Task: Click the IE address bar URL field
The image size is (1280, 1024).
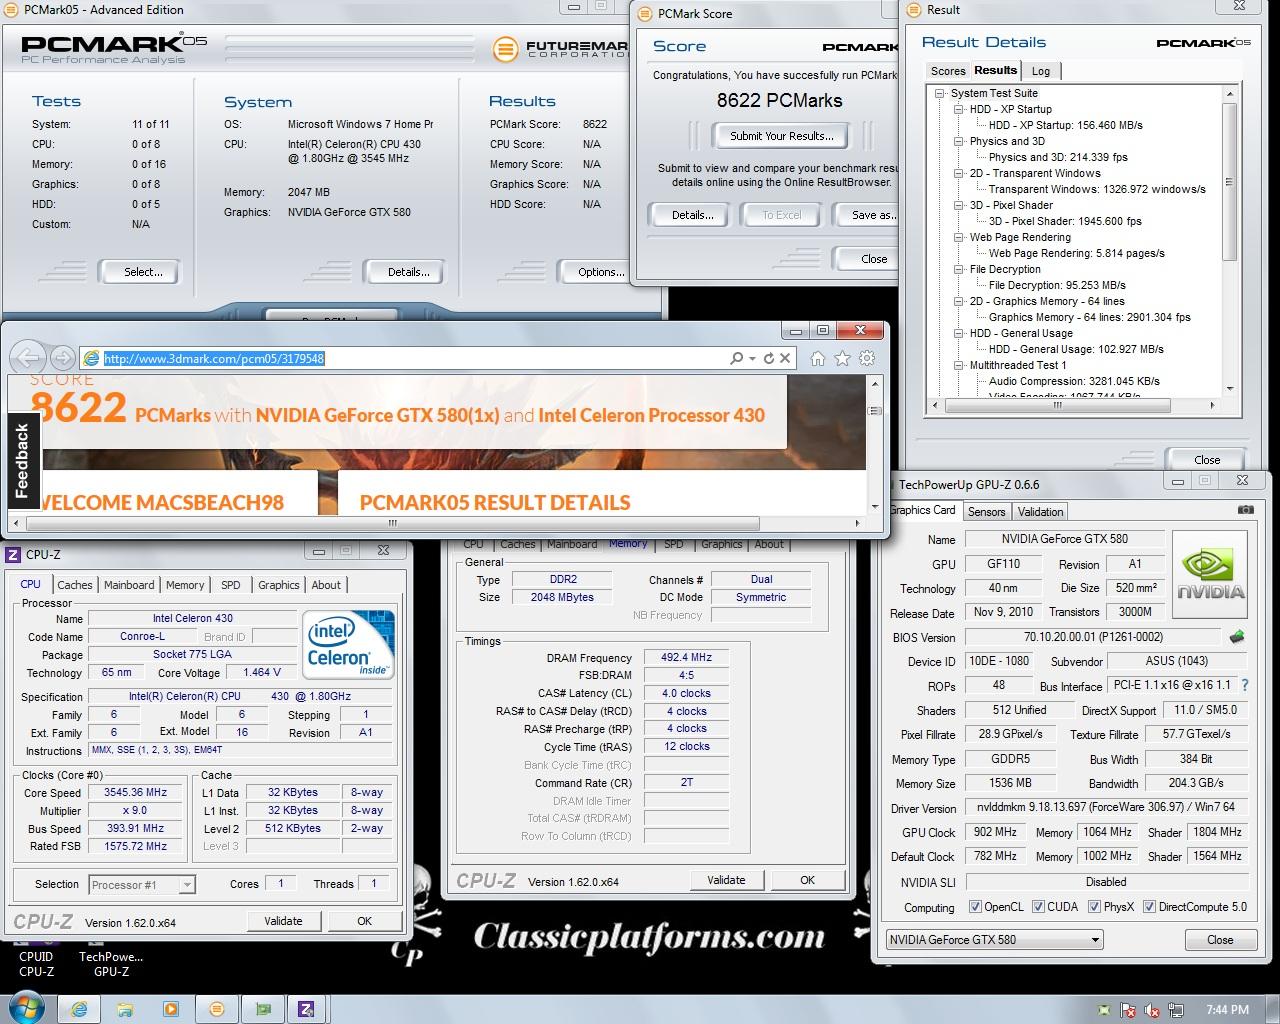Action: coord(403,358)
